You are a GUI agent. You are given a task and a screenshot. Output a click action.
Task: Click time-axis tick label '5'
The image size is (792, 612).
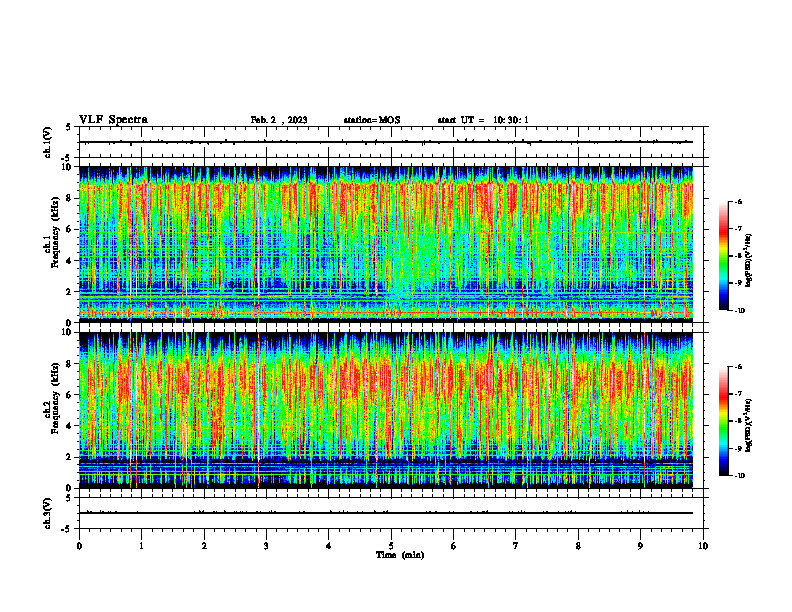coord(391,546)
